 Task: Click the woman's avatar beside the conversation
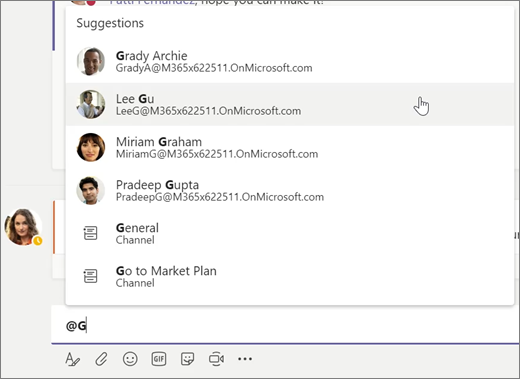tap(23, 227)
